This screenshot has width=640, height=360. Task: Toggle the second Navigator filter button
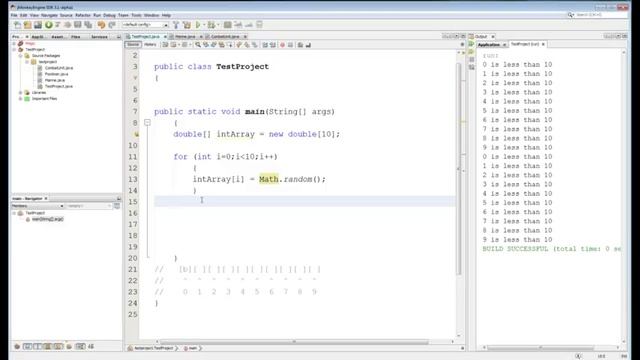pyautogui.click(x=27, y=346)
